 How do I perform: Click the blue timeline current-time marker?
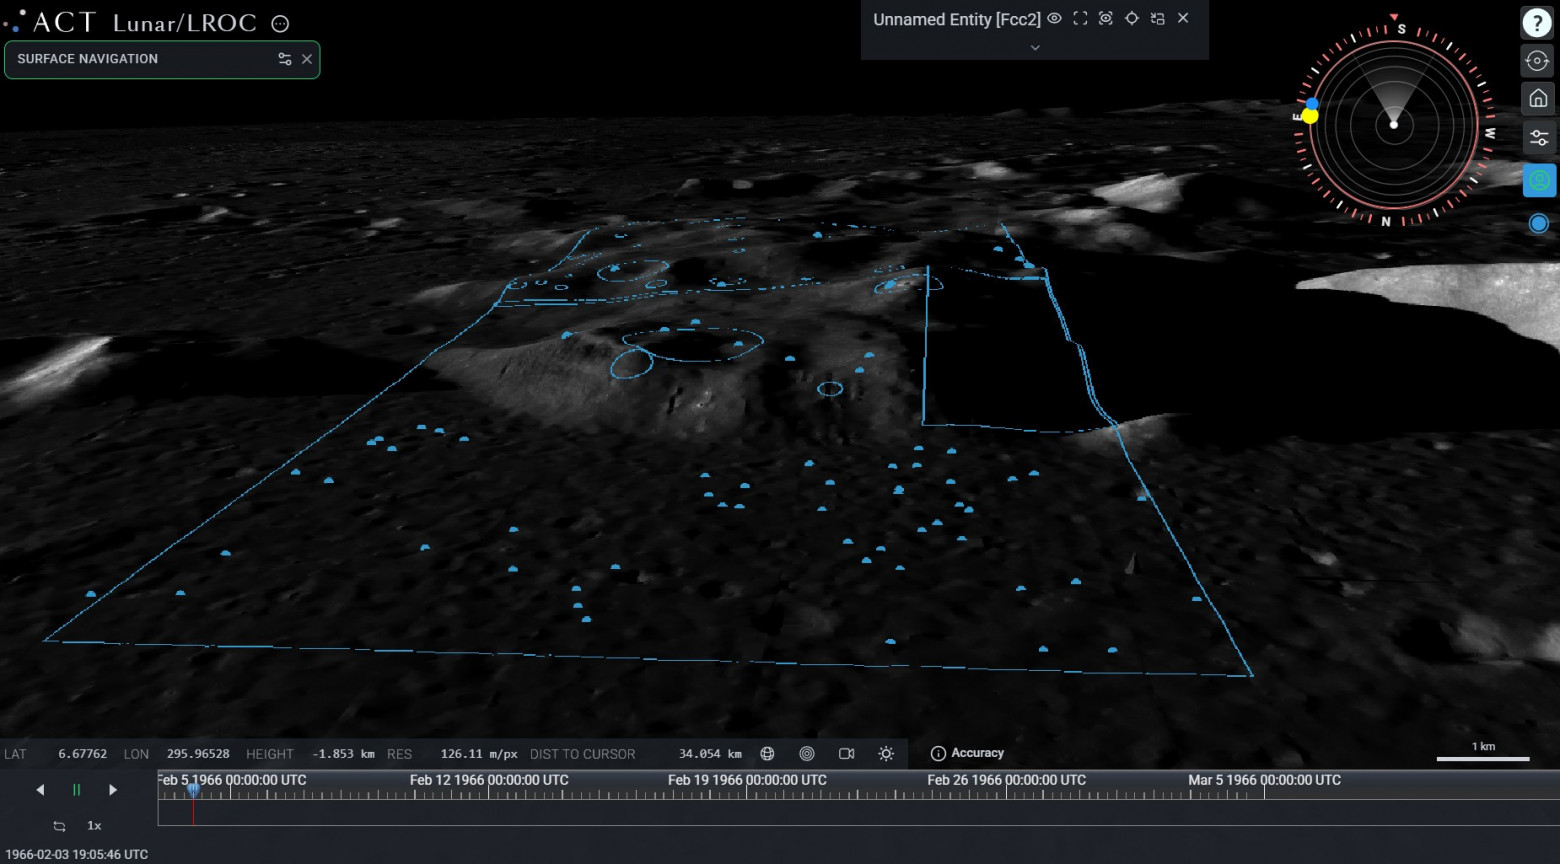(x=193, y=790)
